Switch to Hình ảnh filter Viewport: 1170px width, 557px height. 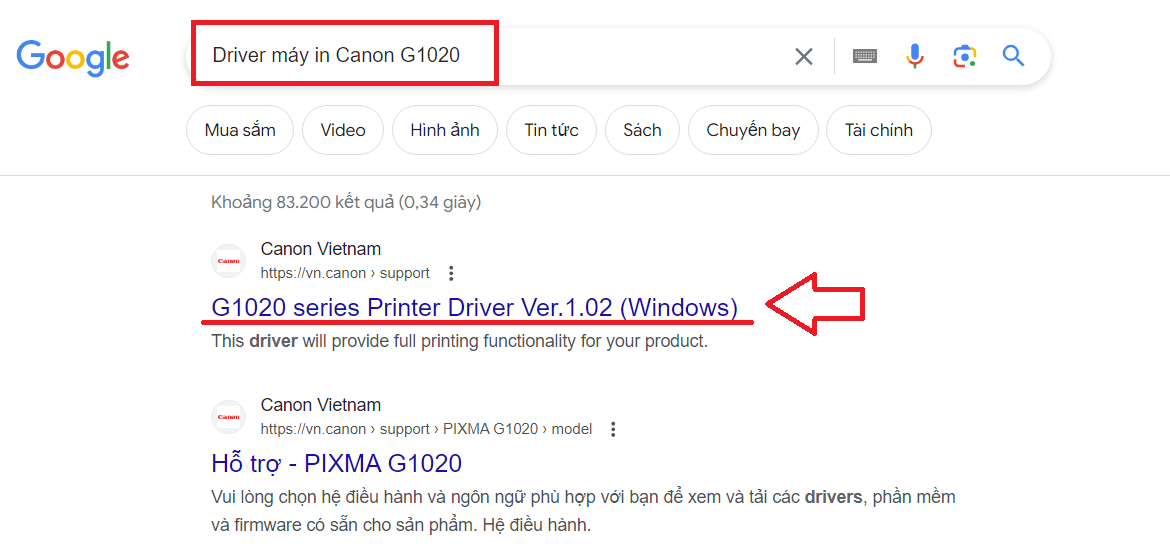(x=445, y=130)
